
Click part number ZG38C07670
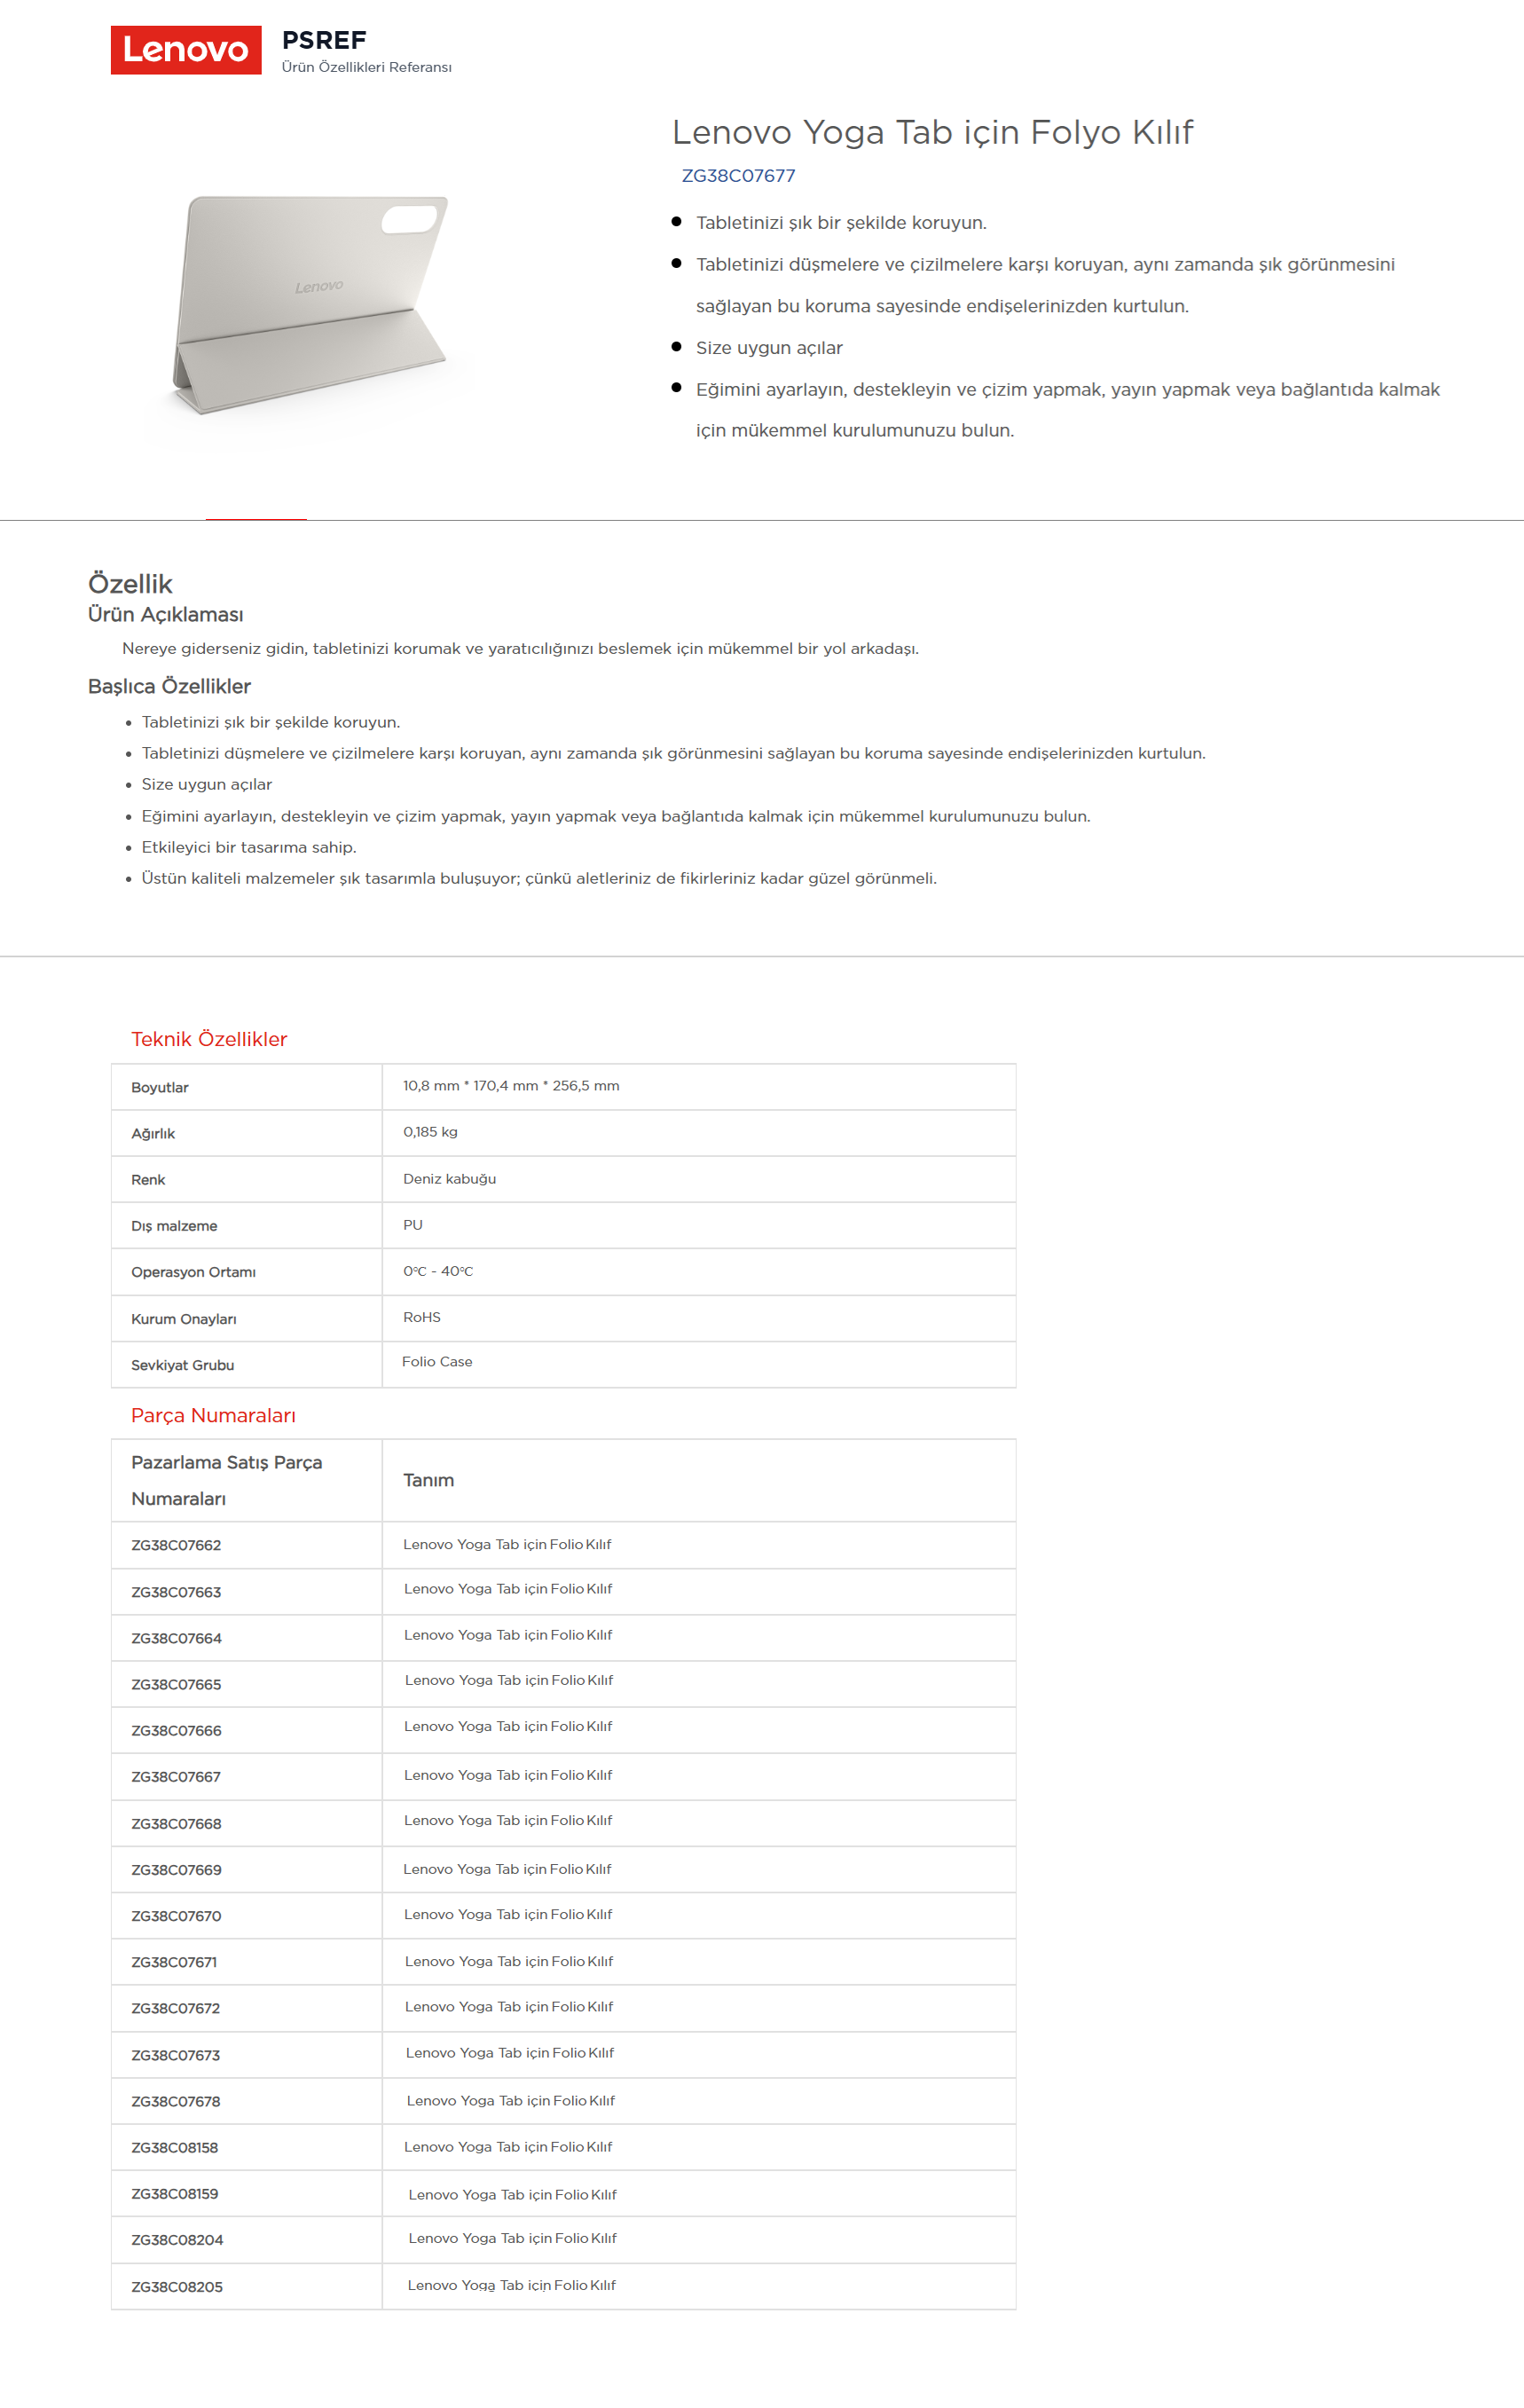[176, 1916]
